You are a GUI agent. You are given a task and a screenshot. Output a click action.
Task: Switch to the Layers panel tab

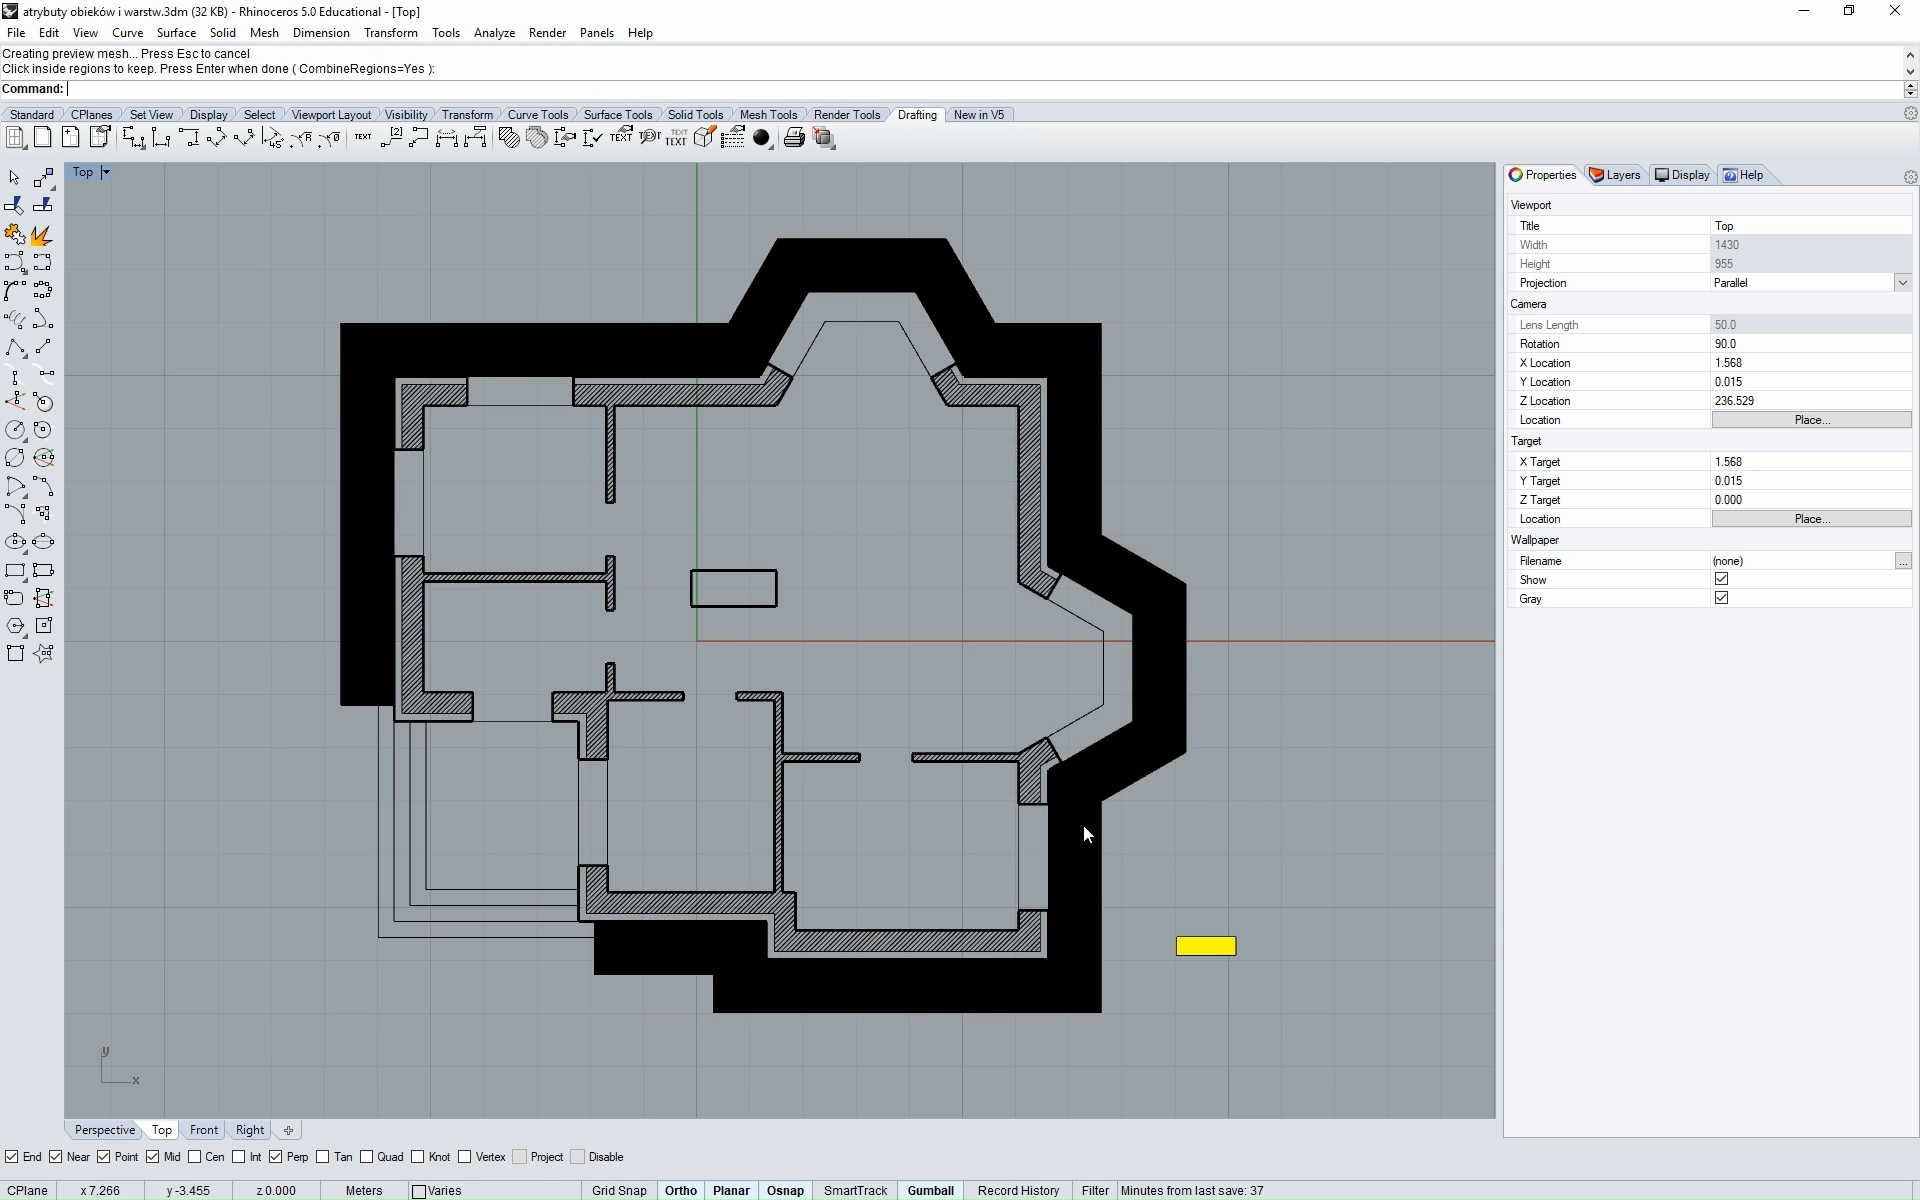(1615, 175)
